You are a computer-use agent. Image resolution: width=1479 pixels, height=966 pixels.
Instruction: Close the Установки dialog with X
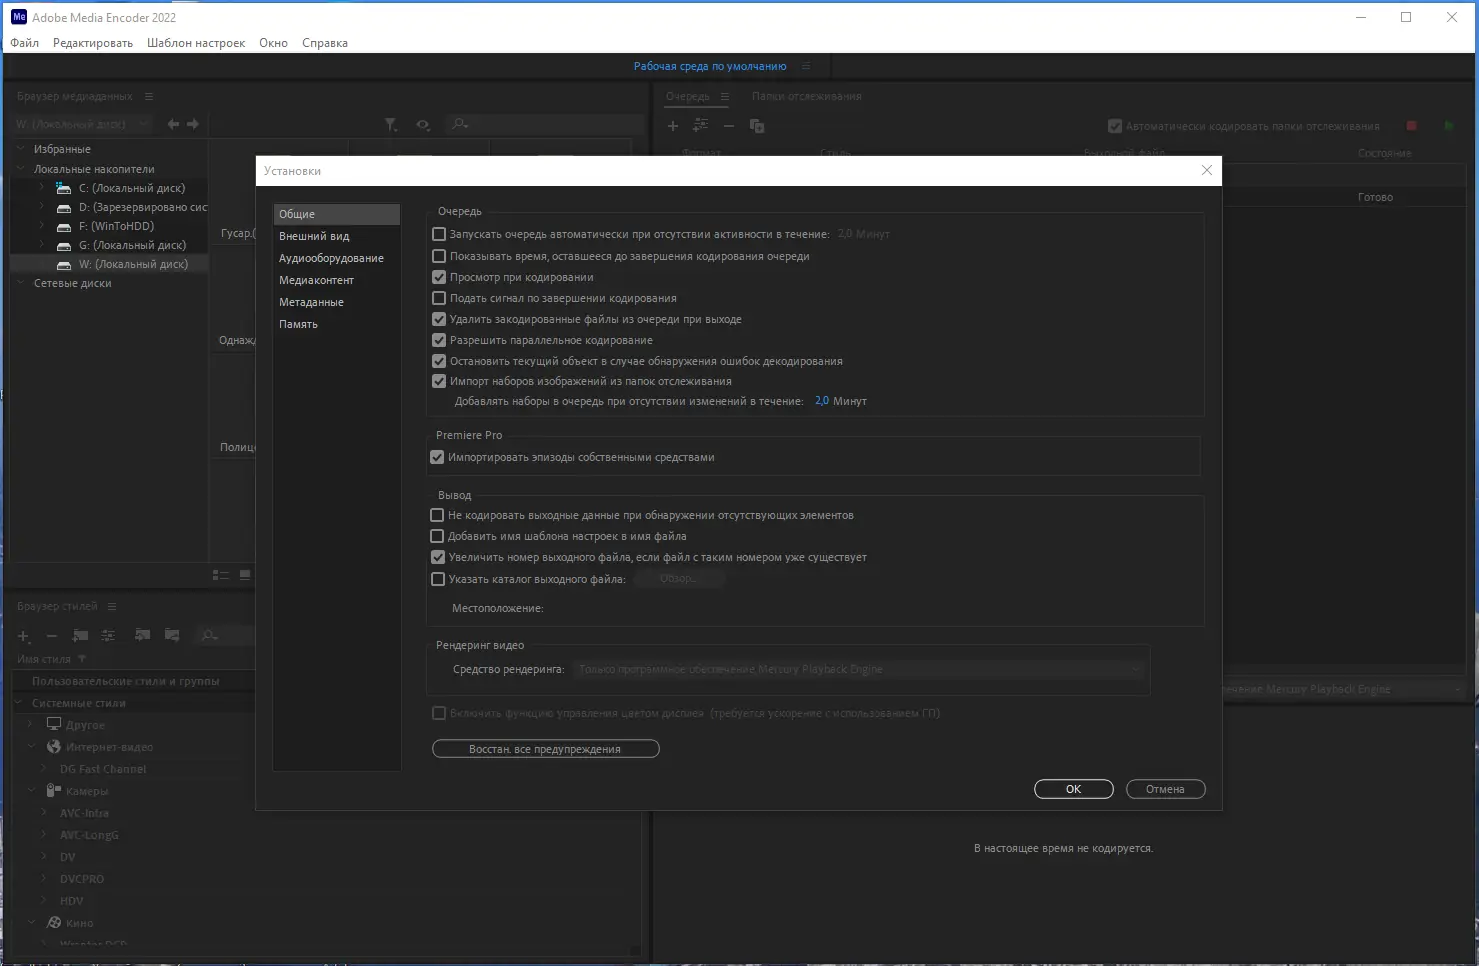1206,170
